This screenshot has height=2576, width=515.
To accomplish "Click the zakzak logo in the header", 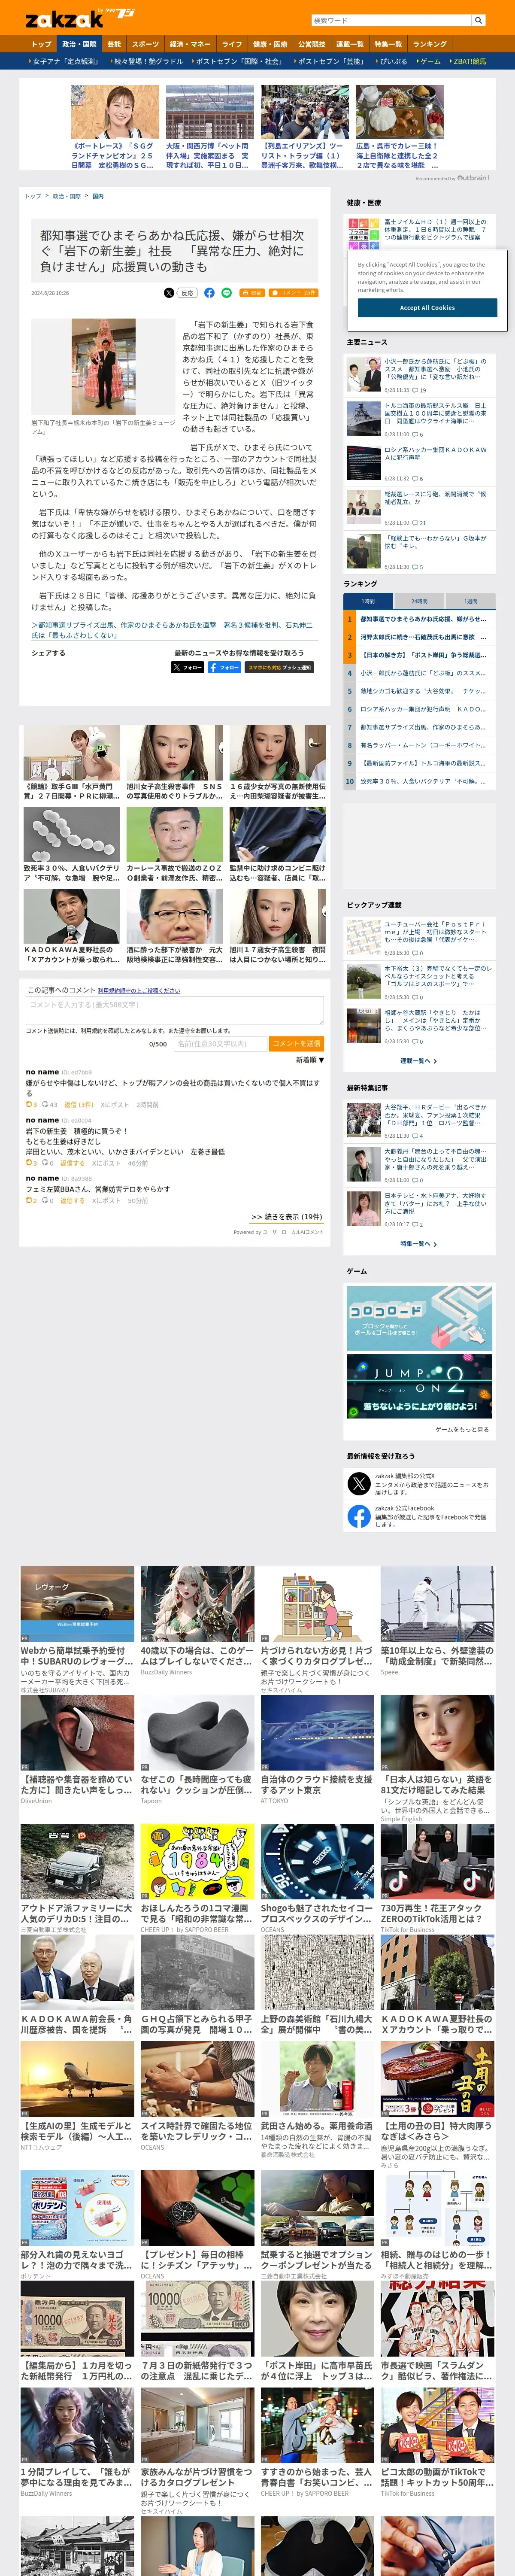I will coord(64,18).
